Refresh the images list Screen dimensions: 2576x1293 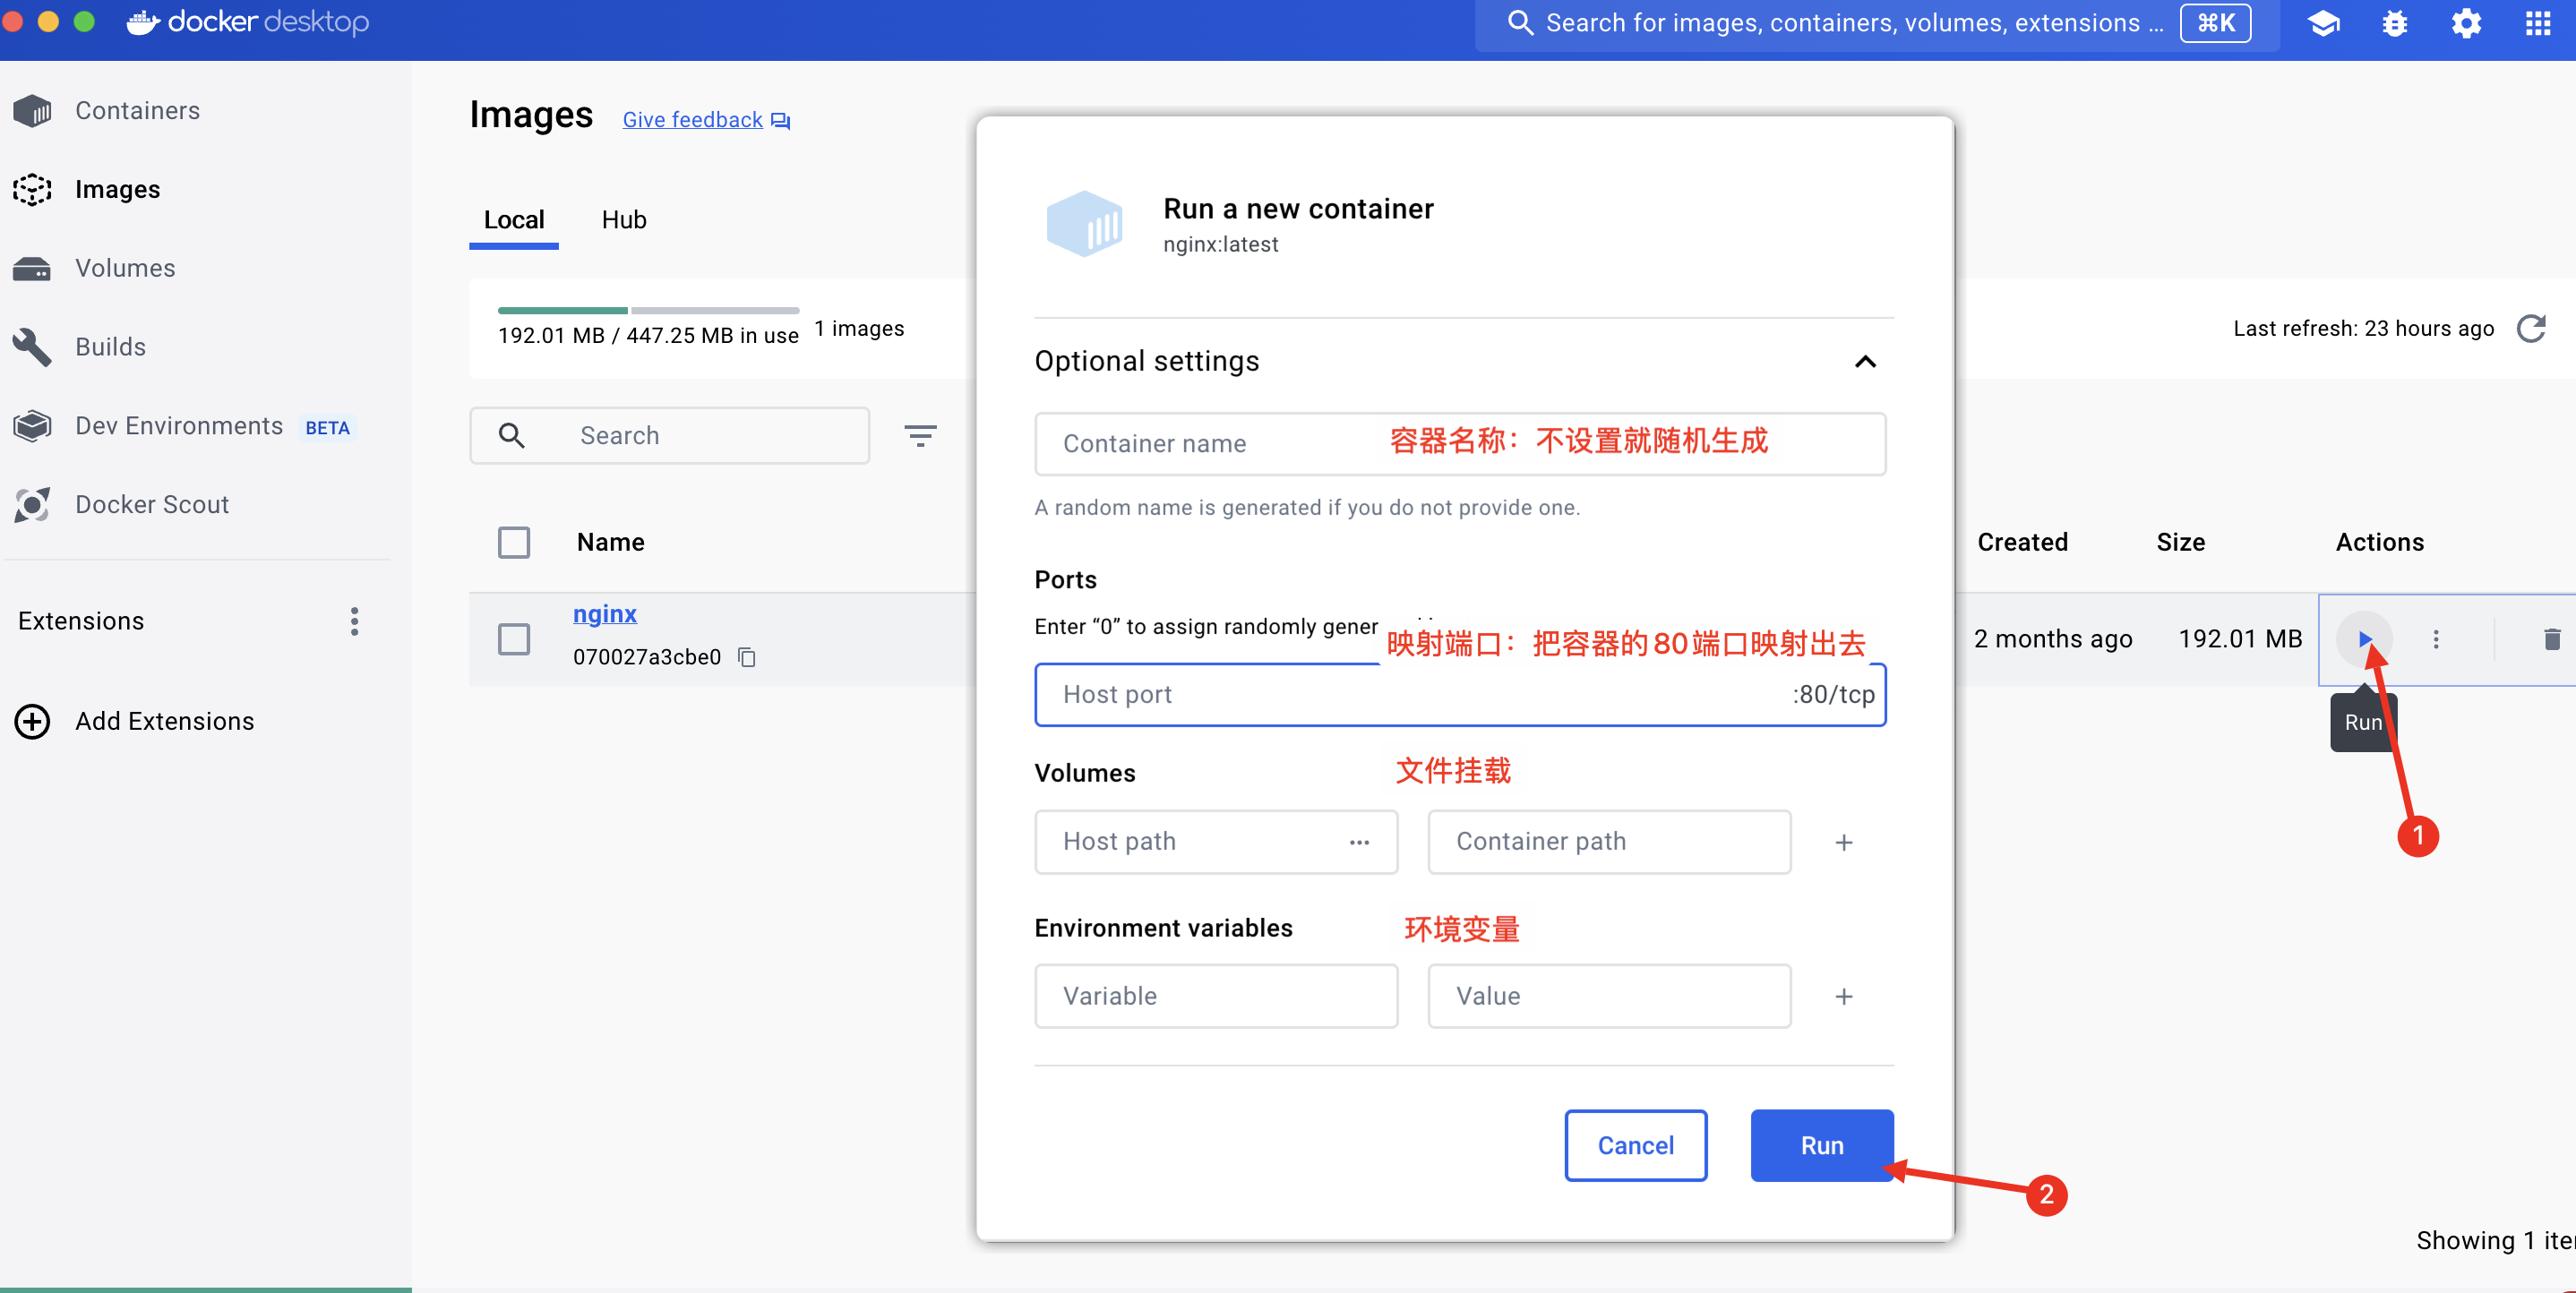coord(2531,328)
